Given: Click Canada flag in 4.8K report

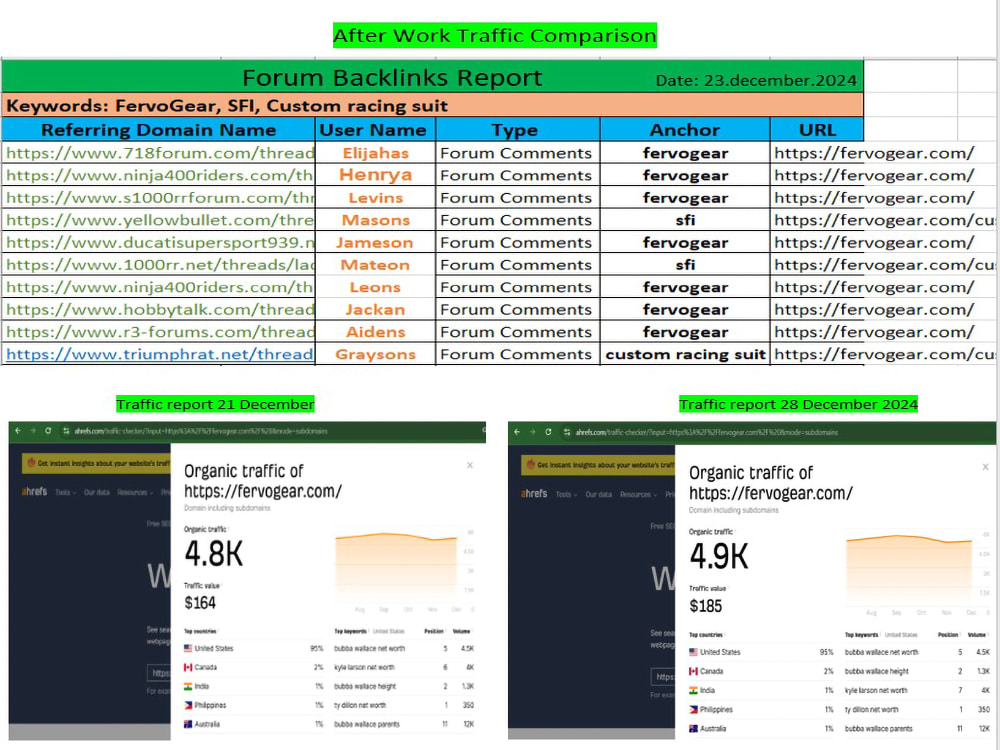Looking at the screenshot, I should 188,667.
